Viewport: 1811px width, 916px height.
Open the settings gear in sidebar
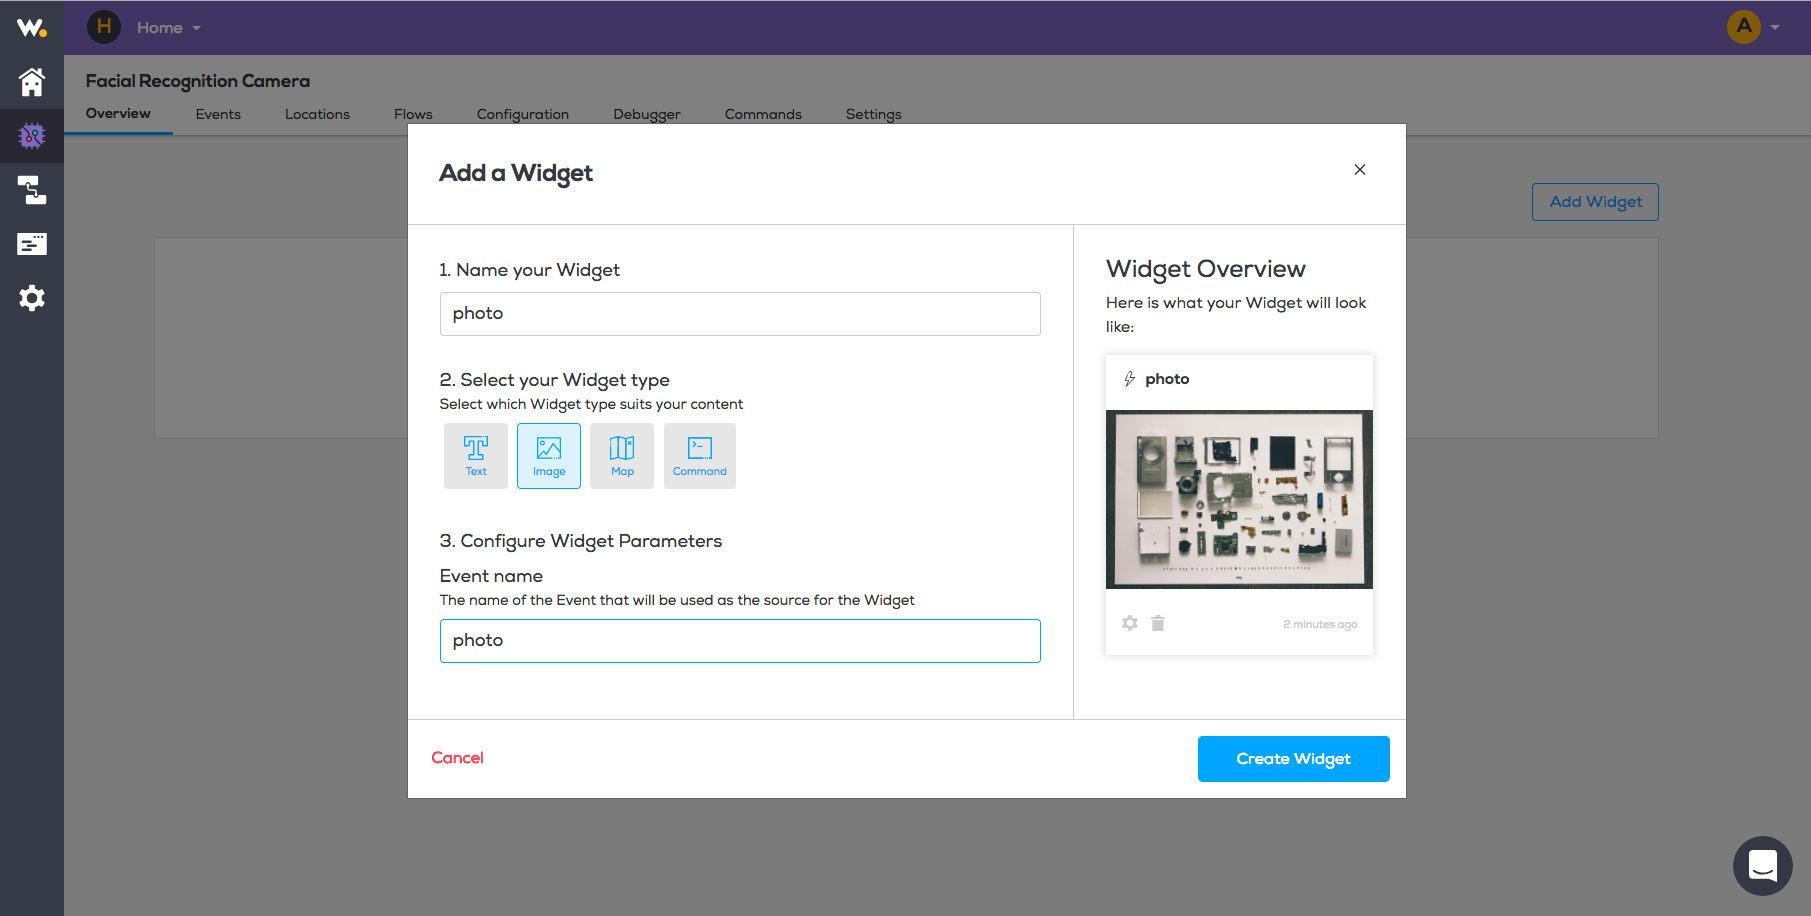click(x=32, y=298)
